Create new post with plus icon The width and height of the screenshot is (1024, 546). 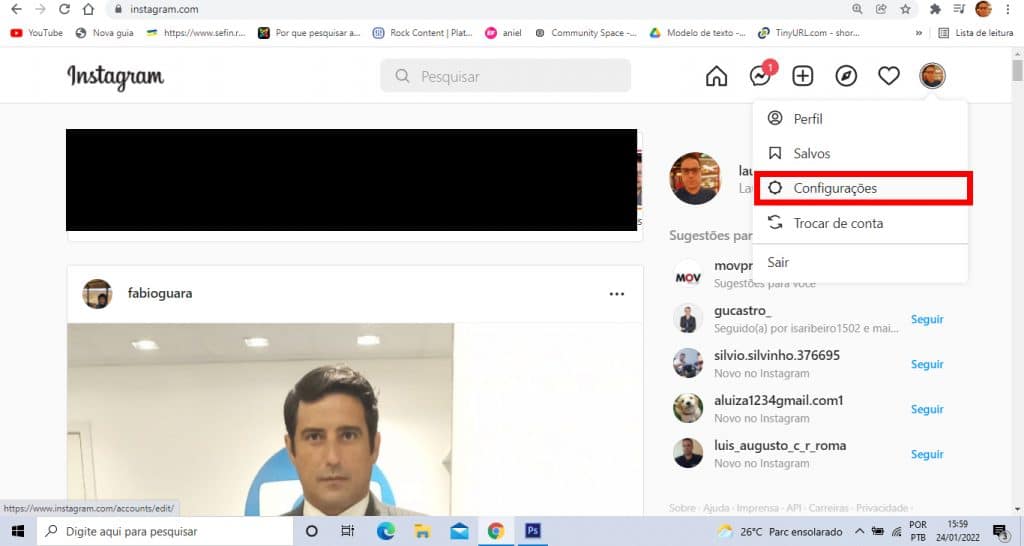pyautogui.click(x=803, y=76)
